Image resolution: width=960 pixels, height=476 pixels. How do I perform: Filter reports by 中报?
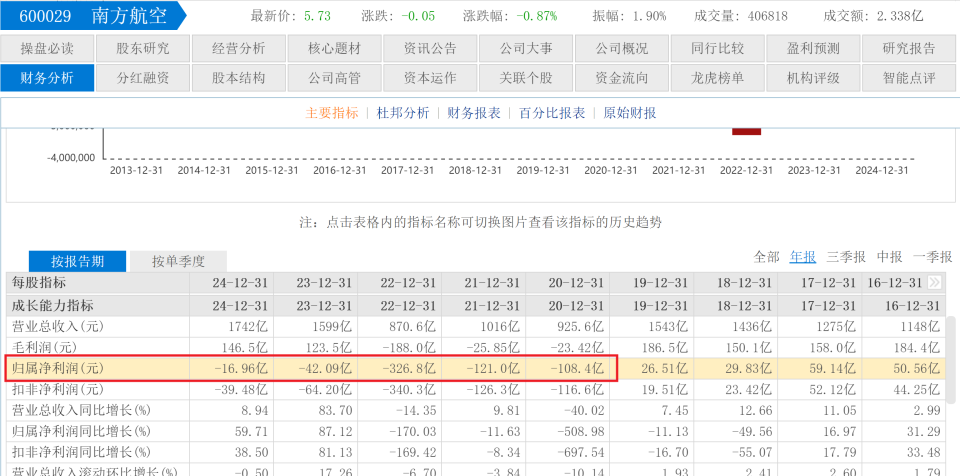(x=890, y=257)
